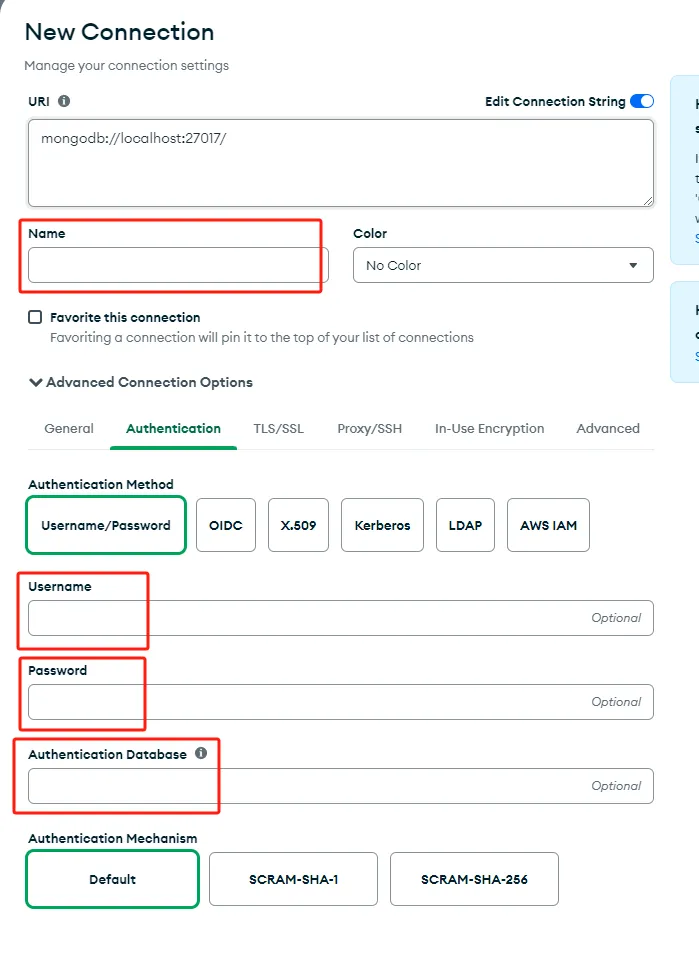Open the Color dropdown
This screenshot has width=699, height=978.
point(503,265)
